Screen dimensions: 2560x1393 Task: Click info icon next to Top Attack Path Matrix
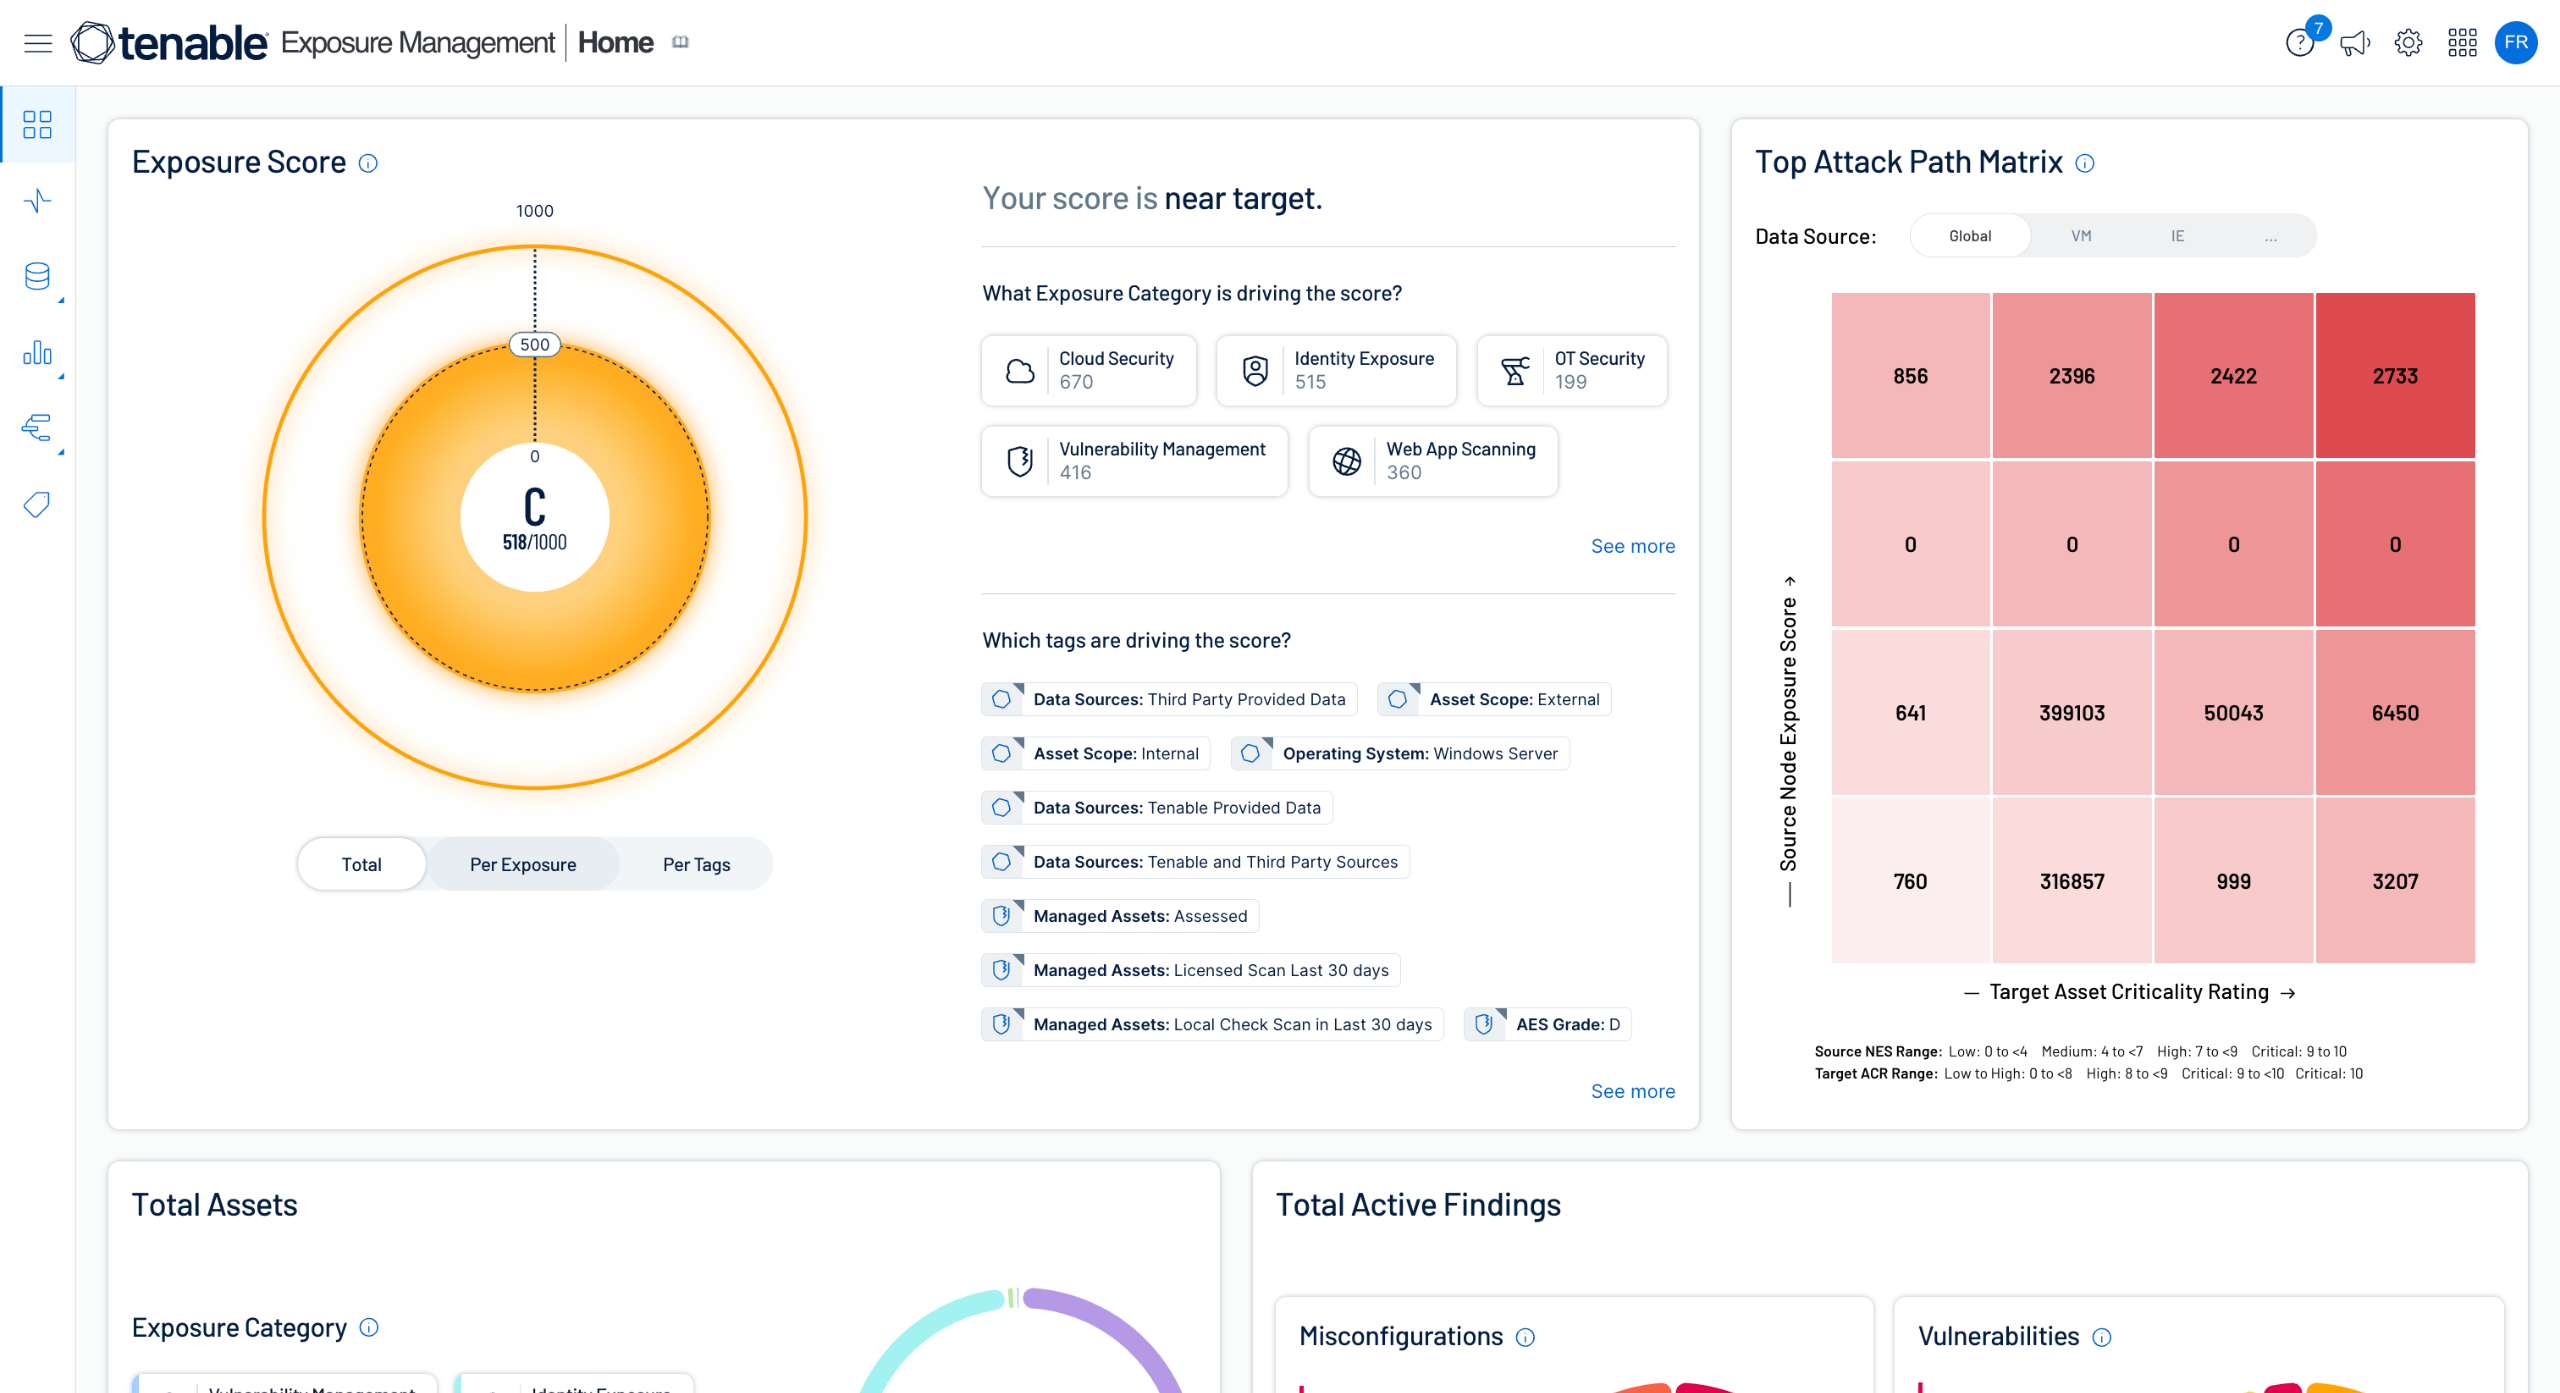pos(2085,163)
